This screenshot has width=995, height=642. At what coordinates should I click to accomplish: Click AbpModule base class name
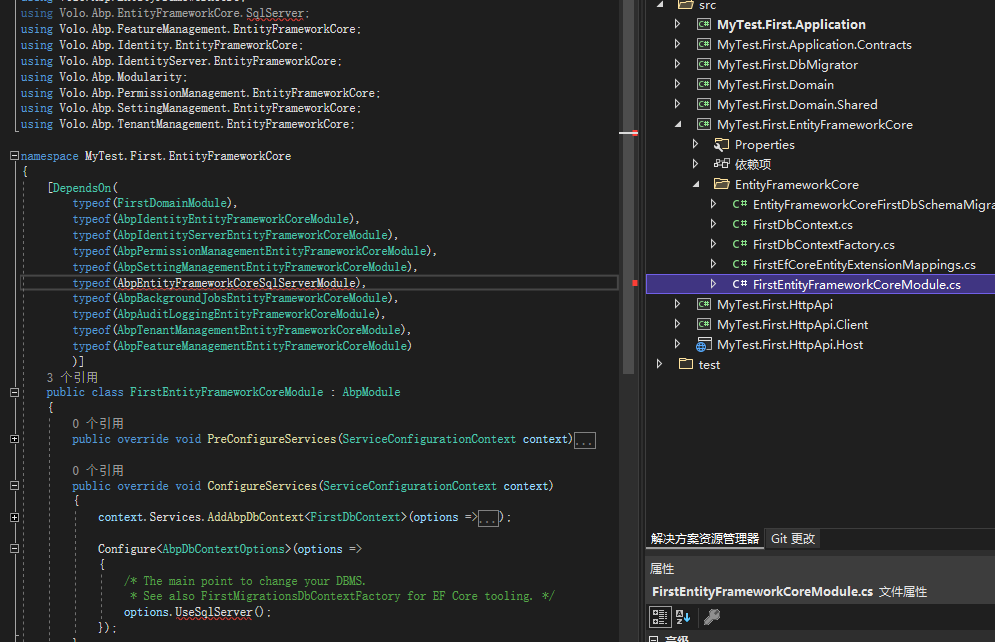pos(371,392)
